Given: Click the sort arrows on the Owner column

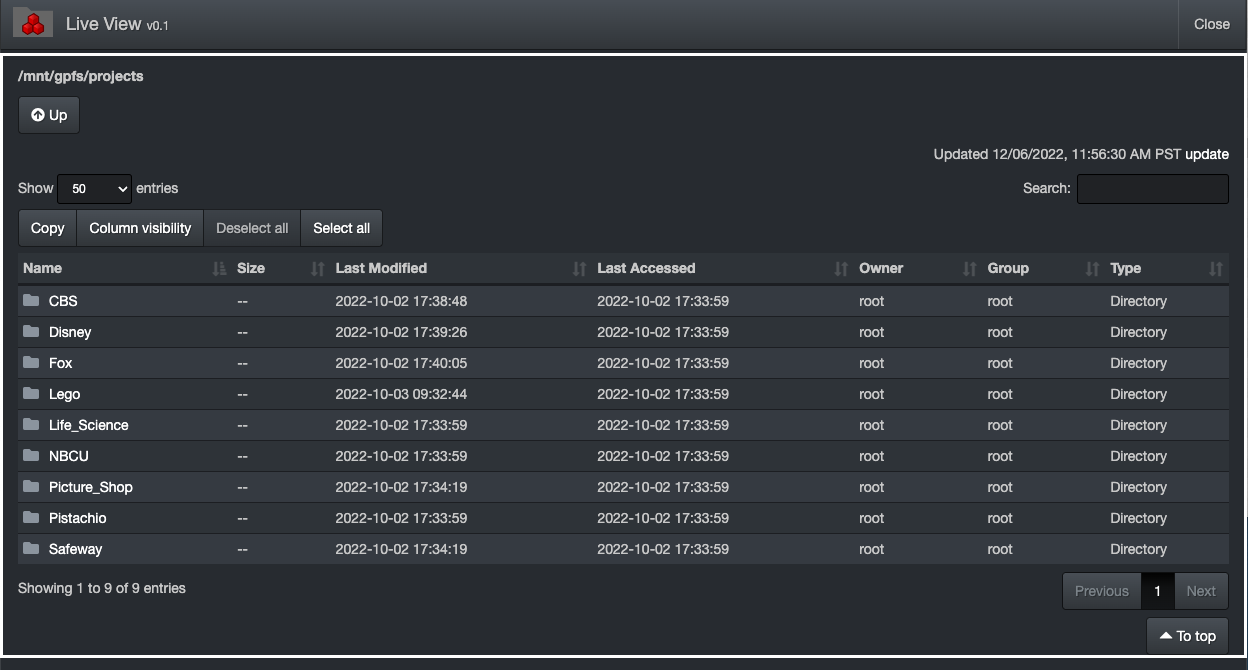Looking at the screenshot, I should 967,268.
